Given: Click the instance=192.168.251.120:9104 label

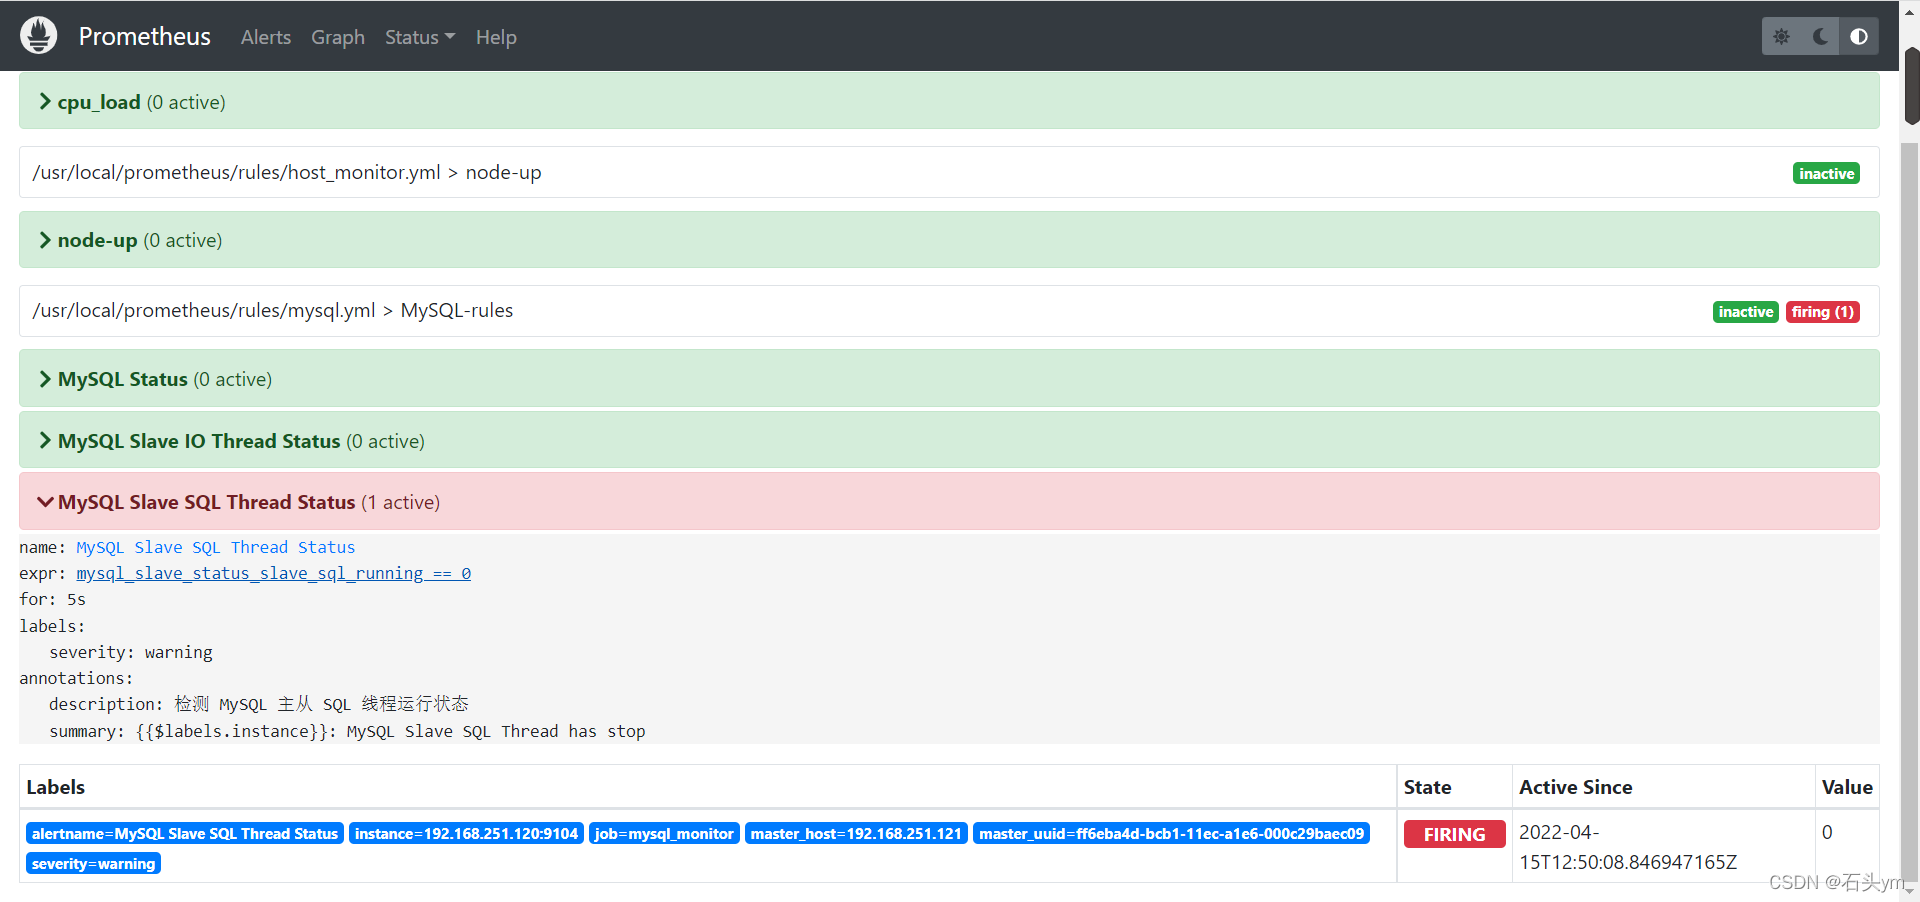Looking at the screenshot, I should click(466, 833).
